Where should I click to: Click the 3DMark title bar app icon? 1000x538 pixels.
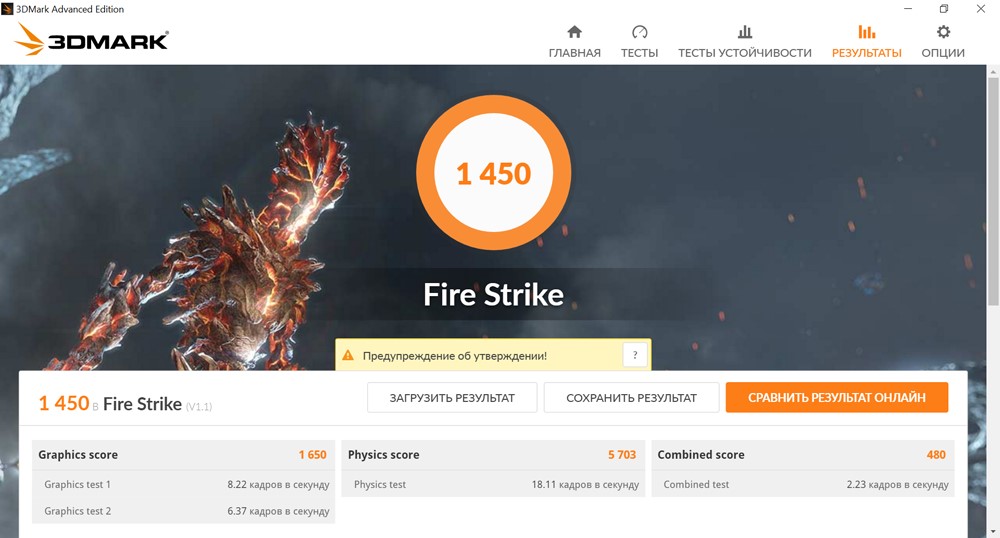[7, 9]
